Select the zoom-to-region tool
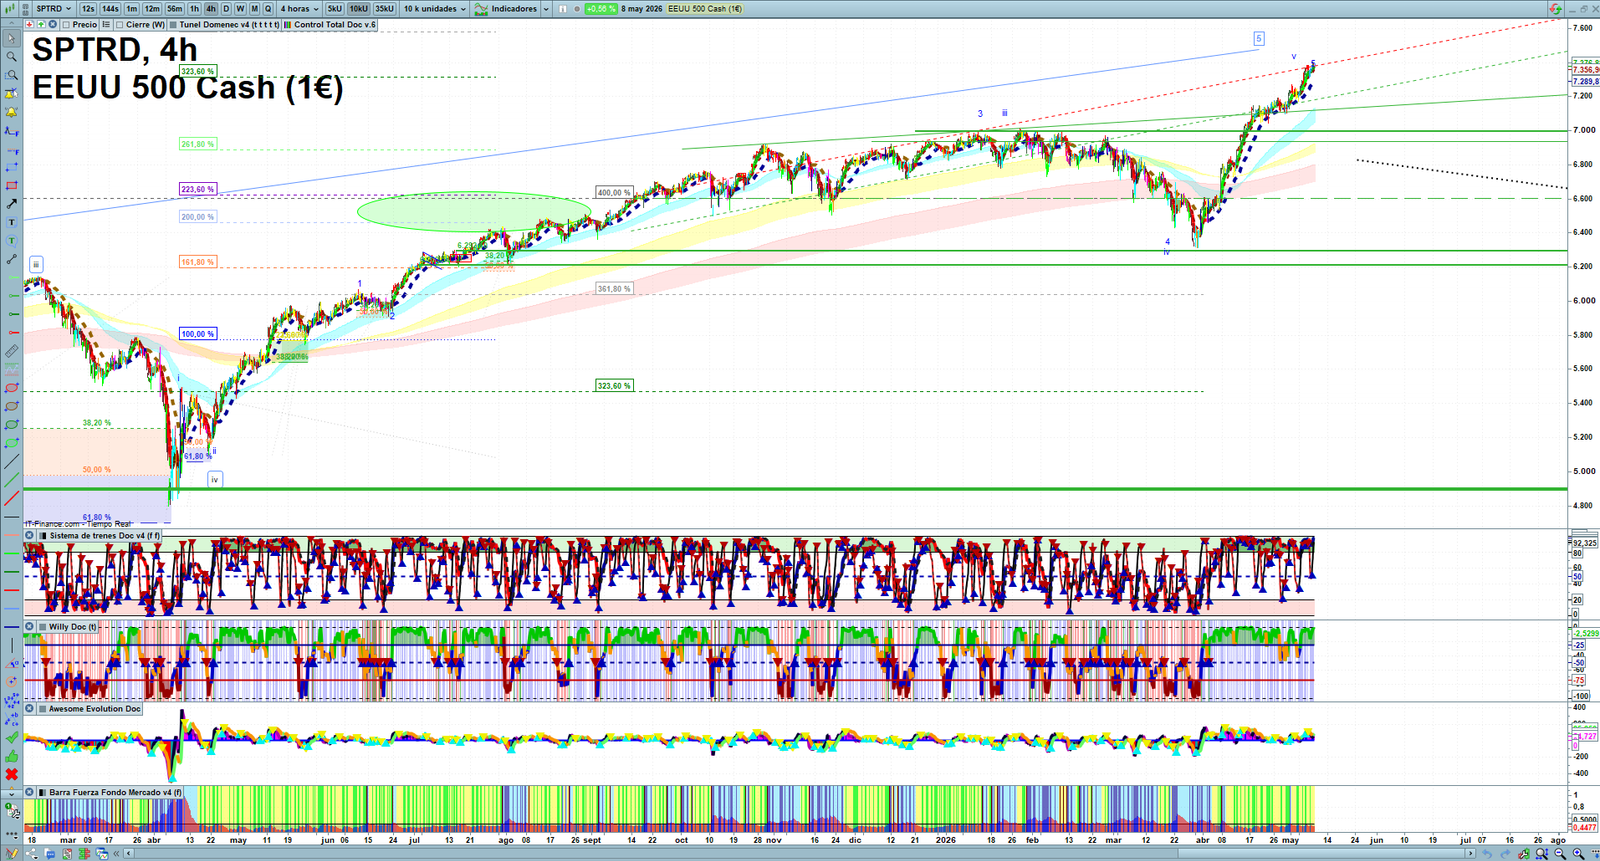This screenshot has height=861, width=1600. tap(12, 75)
